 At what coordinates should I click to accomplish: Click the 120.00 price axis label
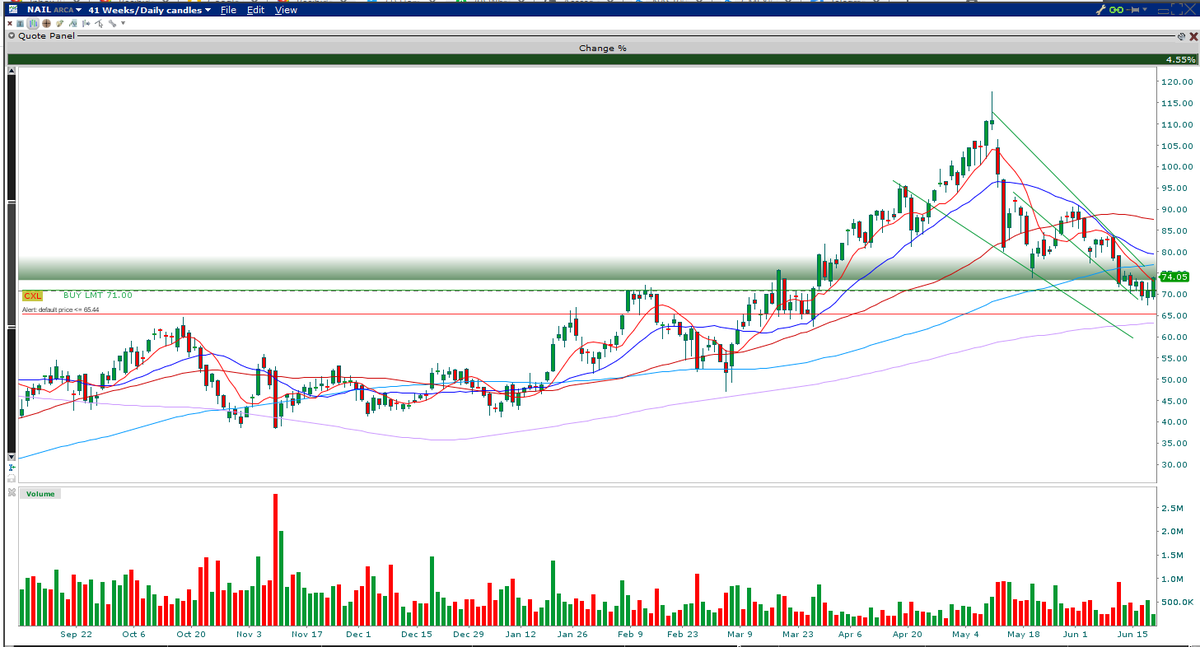tap(1178, 82)
